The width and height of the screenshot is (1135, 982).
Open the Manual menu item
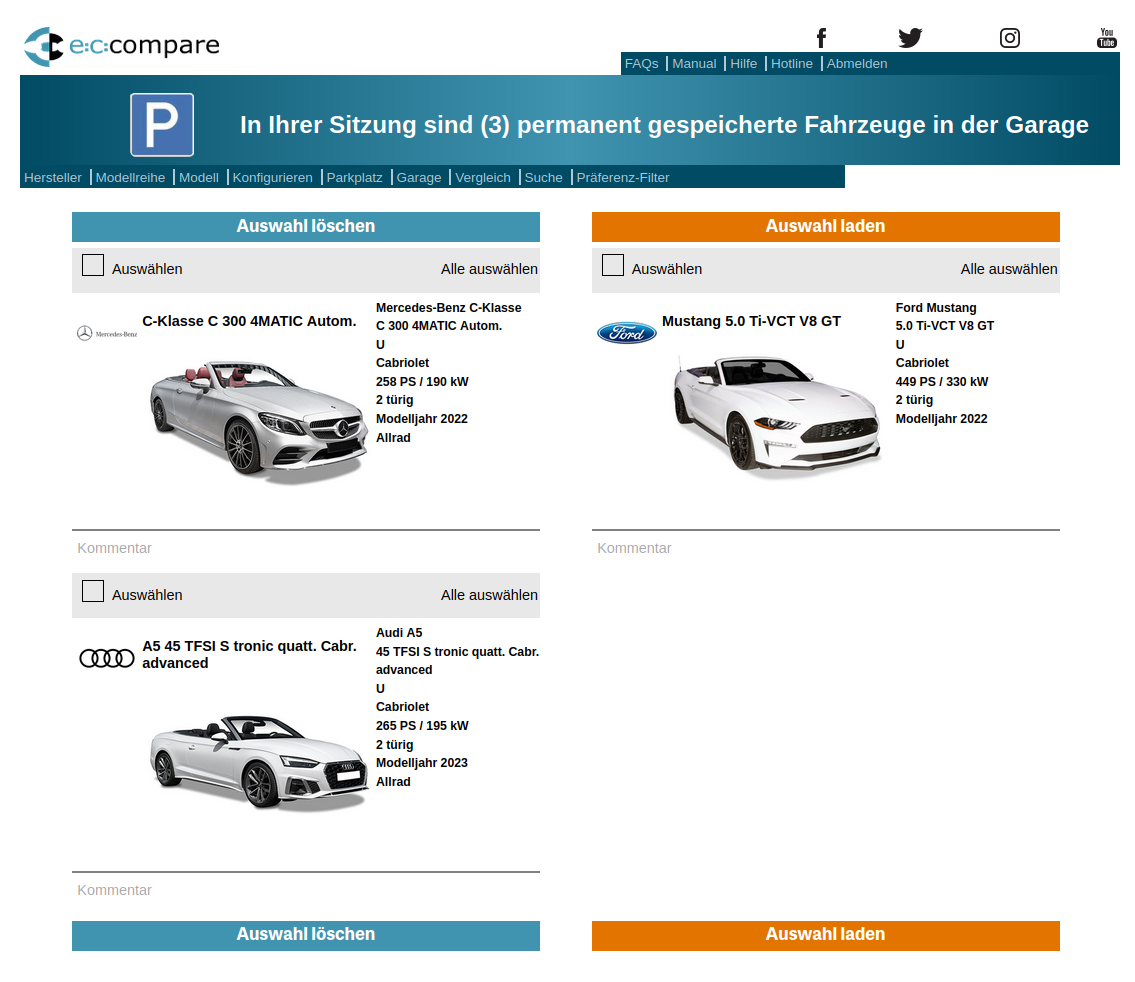point(694,64)
